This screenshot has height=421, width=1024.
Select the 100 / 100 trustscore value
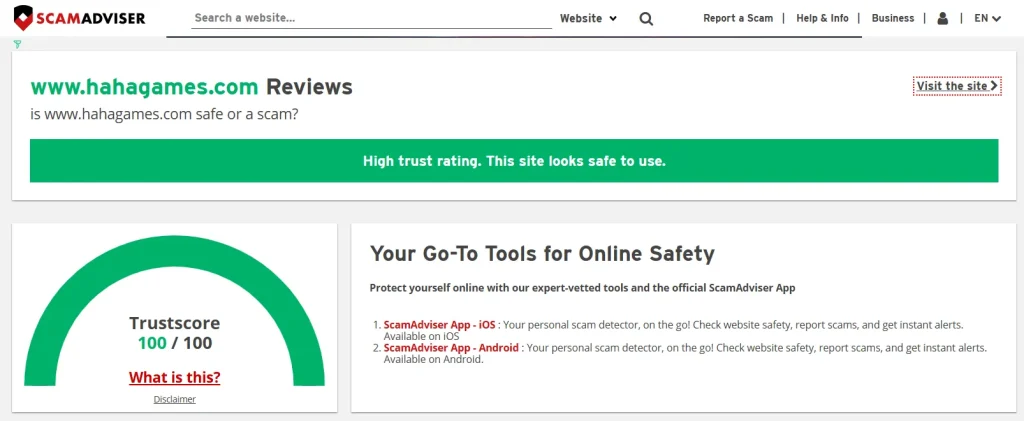point(174,343)
